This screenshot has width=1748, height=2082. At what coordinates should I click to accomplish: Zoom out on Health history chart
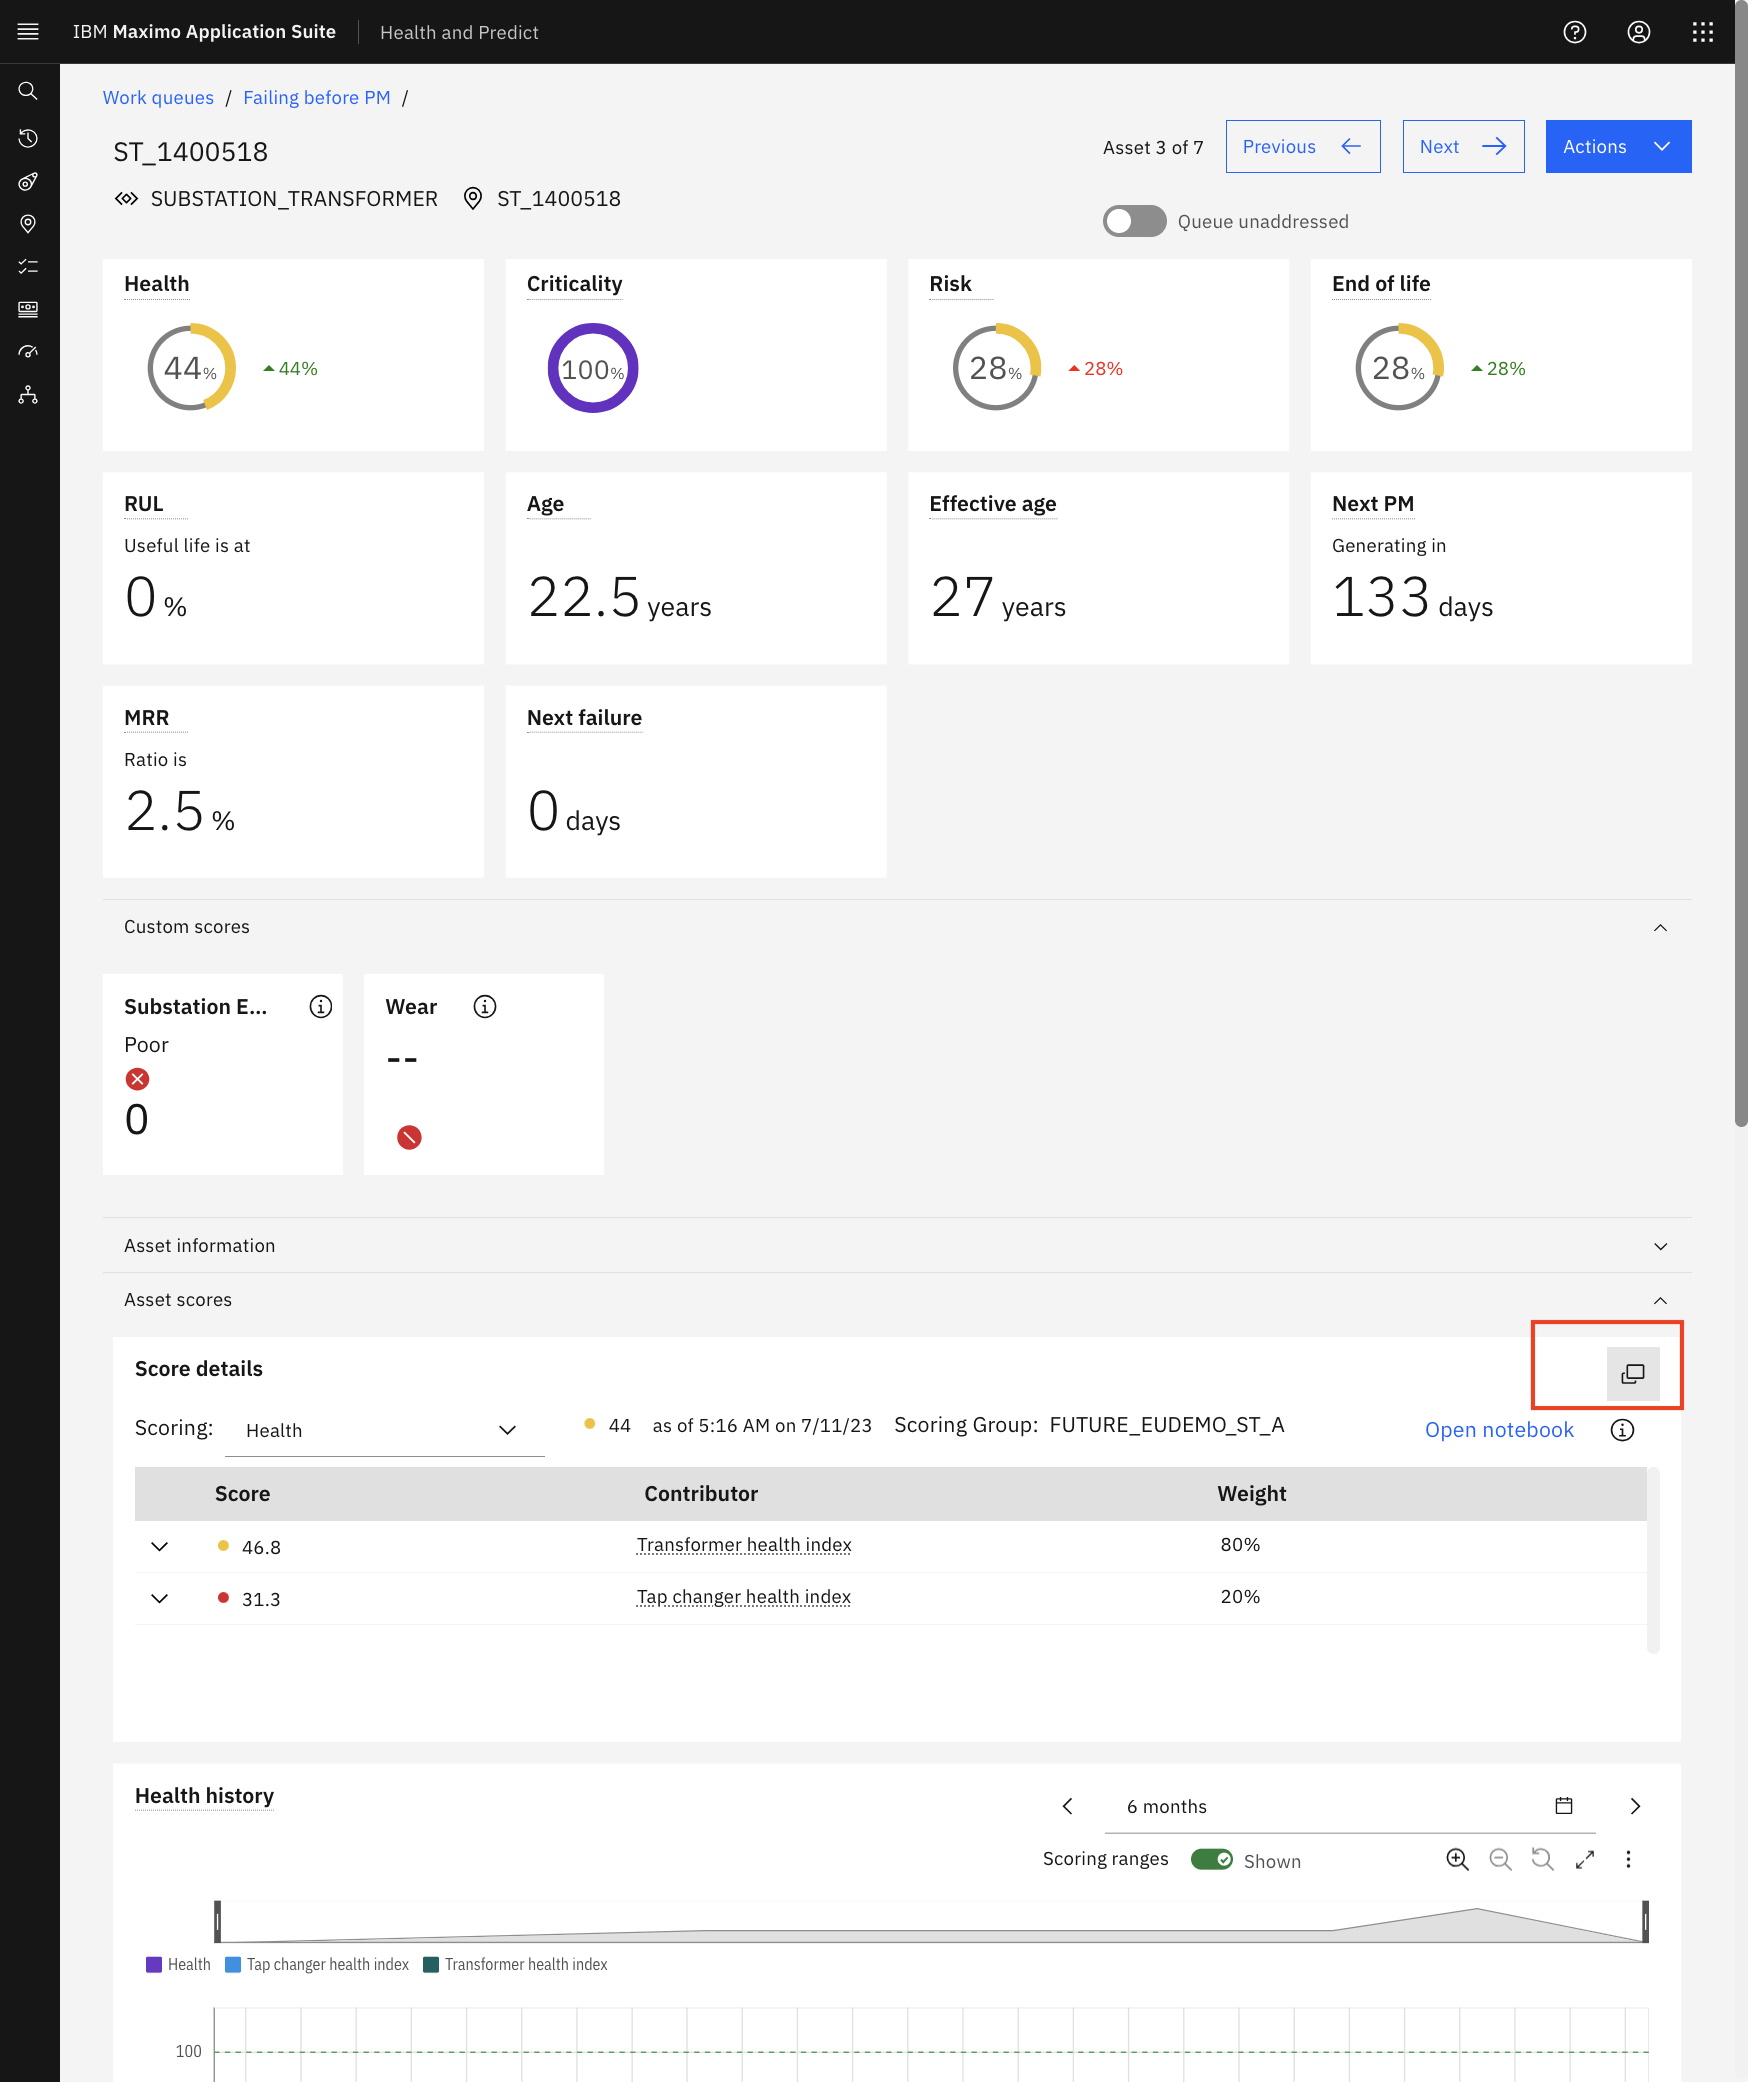coord(1500,1859)
